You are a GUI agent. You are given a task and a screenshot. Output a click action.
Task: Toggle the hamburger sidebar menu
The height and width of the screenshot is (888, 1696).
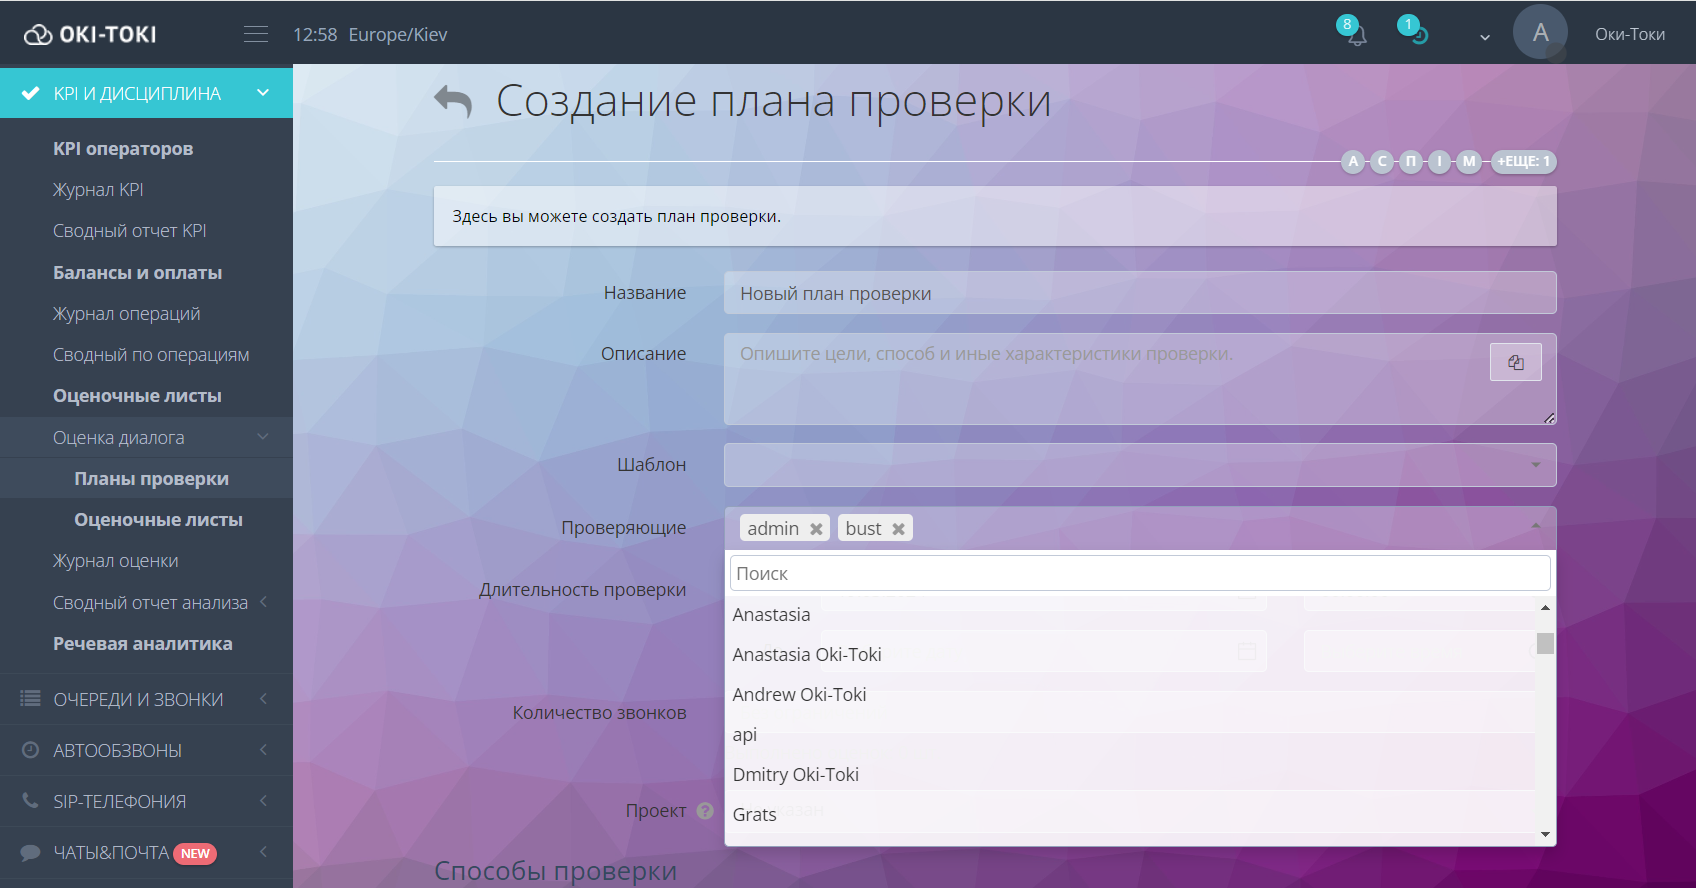pyautogui.click(x=256, y=34)
